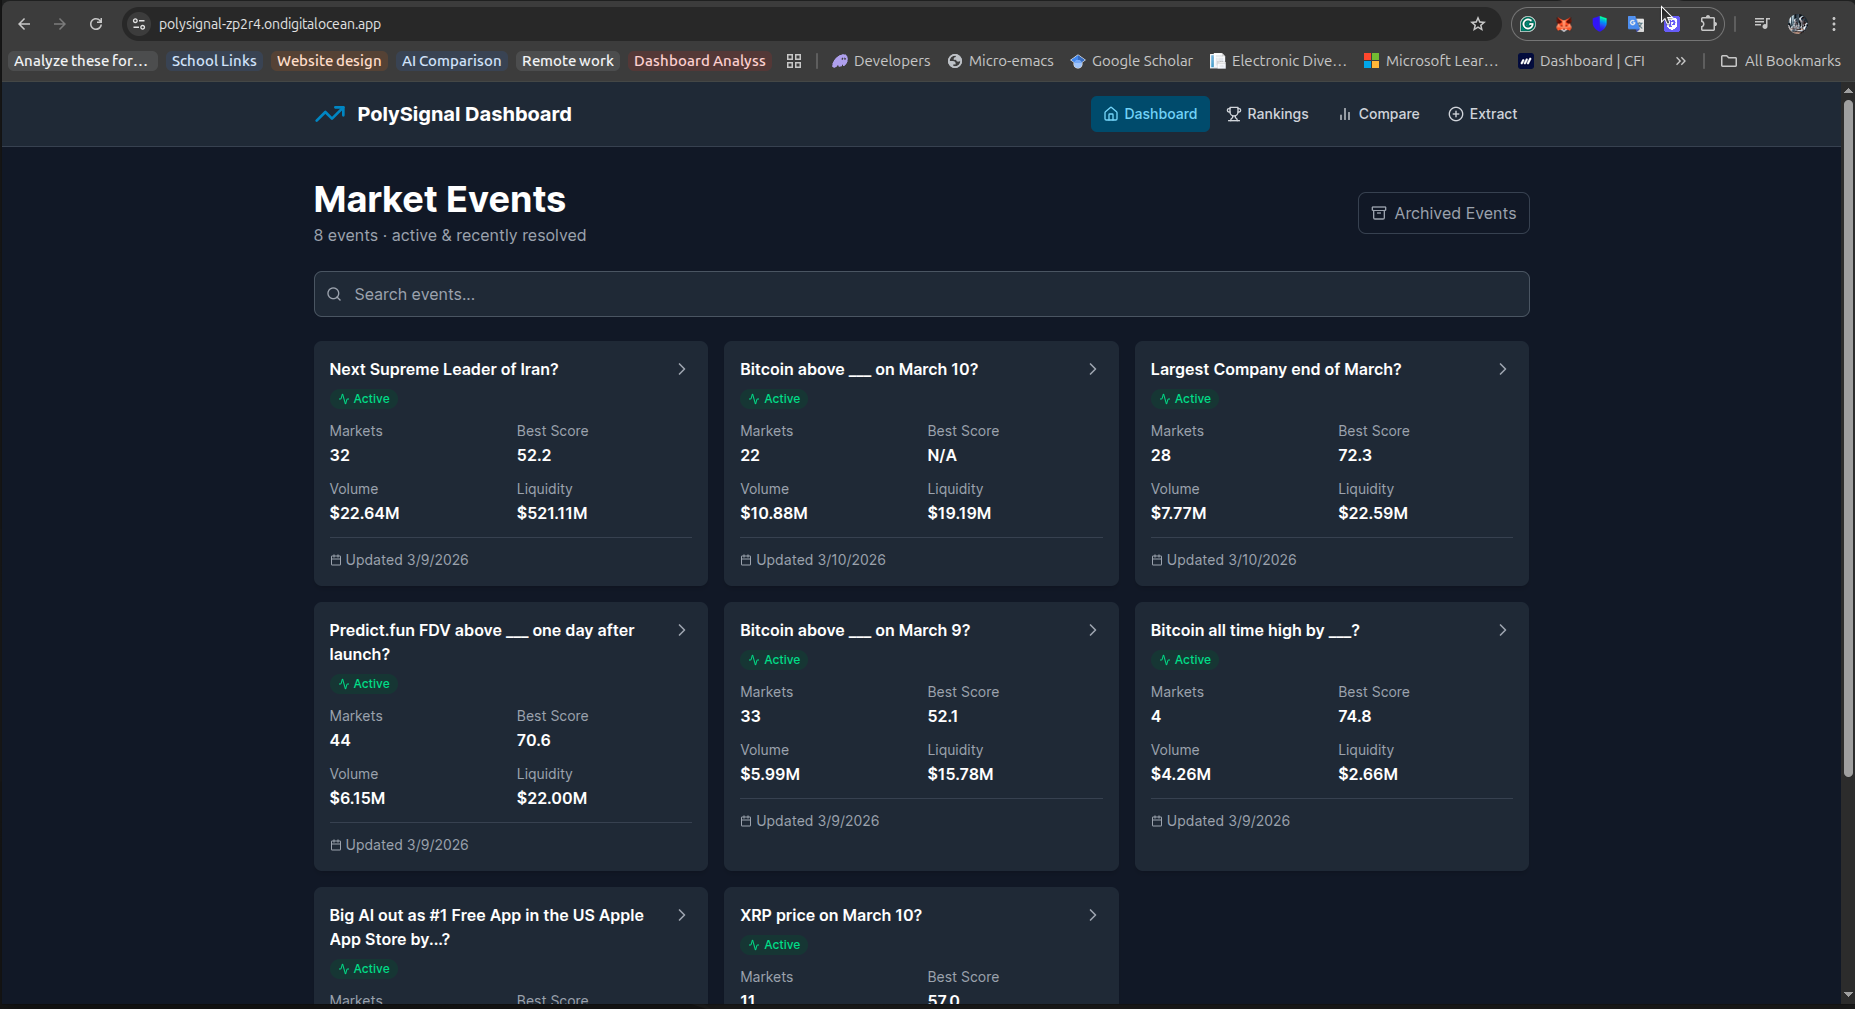Switch to the Compare tab

coord(1379,114)
